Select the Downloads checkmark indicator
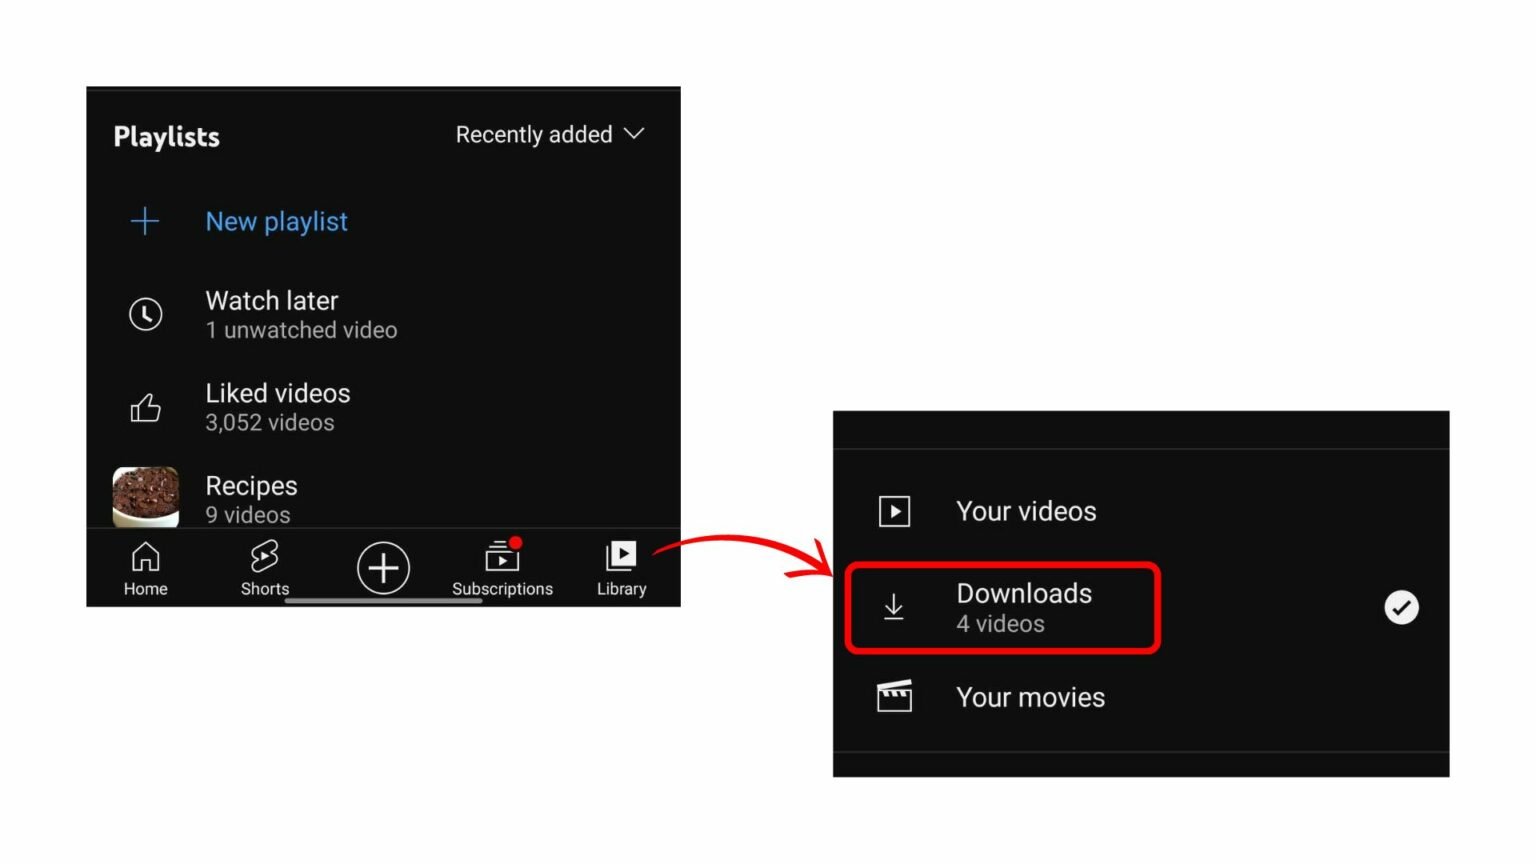 1400,607
